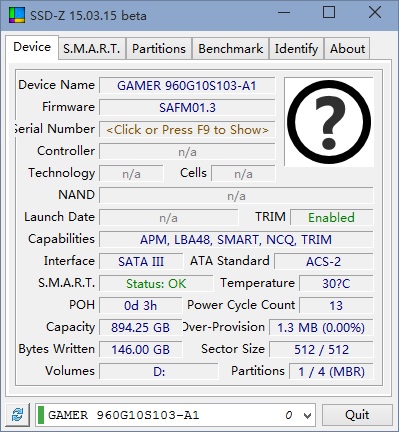Switch to the Benchmark tab

[230, 49]
